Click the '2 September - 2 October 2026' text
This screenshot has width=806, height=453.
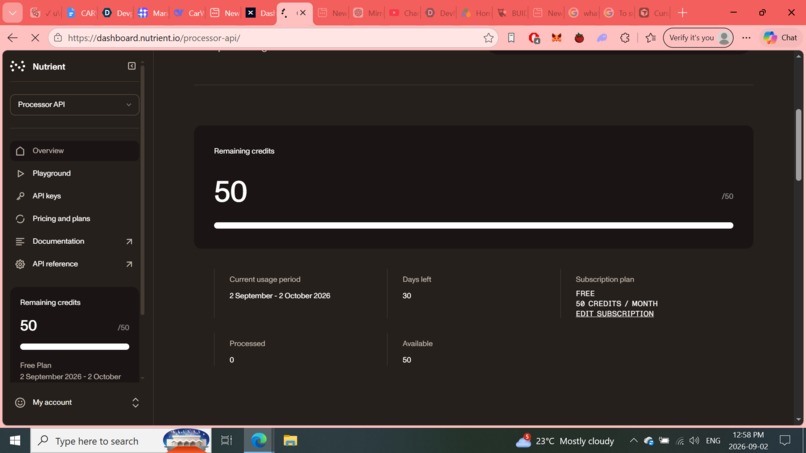coord(280,296)
